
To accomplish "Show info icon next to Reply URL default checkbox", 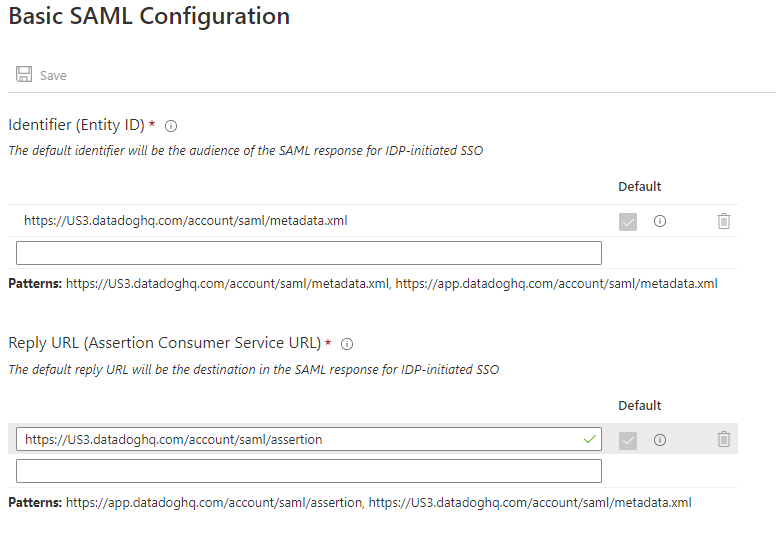I will (x=660, y=440).
